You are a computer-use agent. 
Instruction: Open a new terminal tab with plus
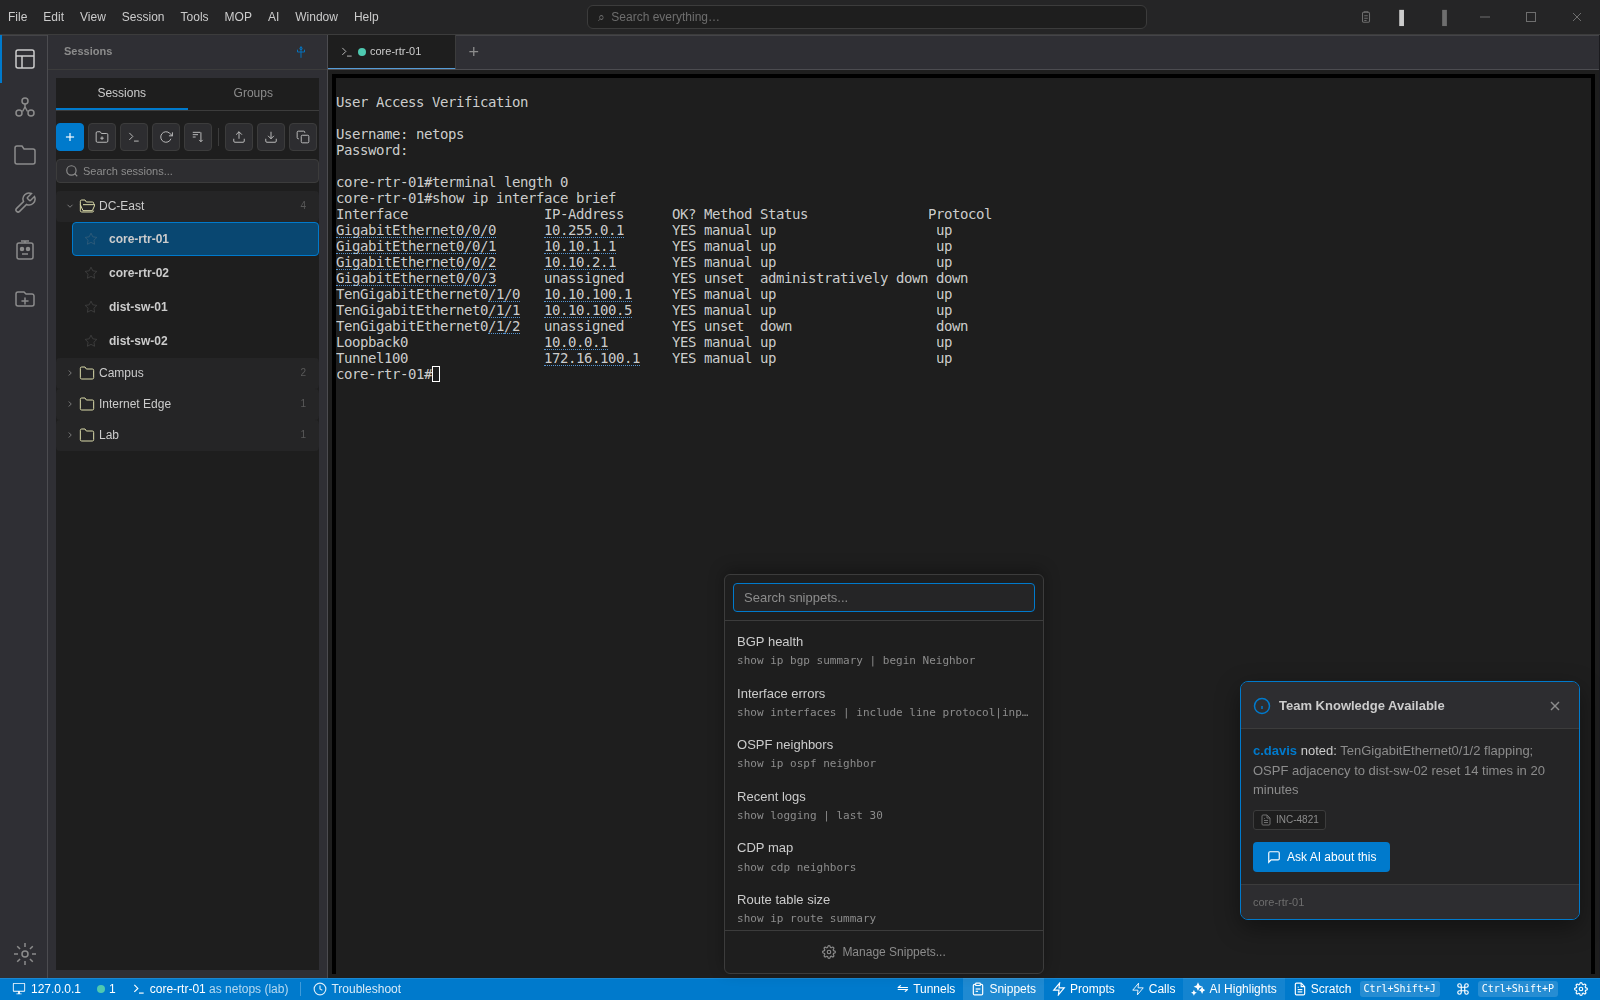(x=474, y=52)
